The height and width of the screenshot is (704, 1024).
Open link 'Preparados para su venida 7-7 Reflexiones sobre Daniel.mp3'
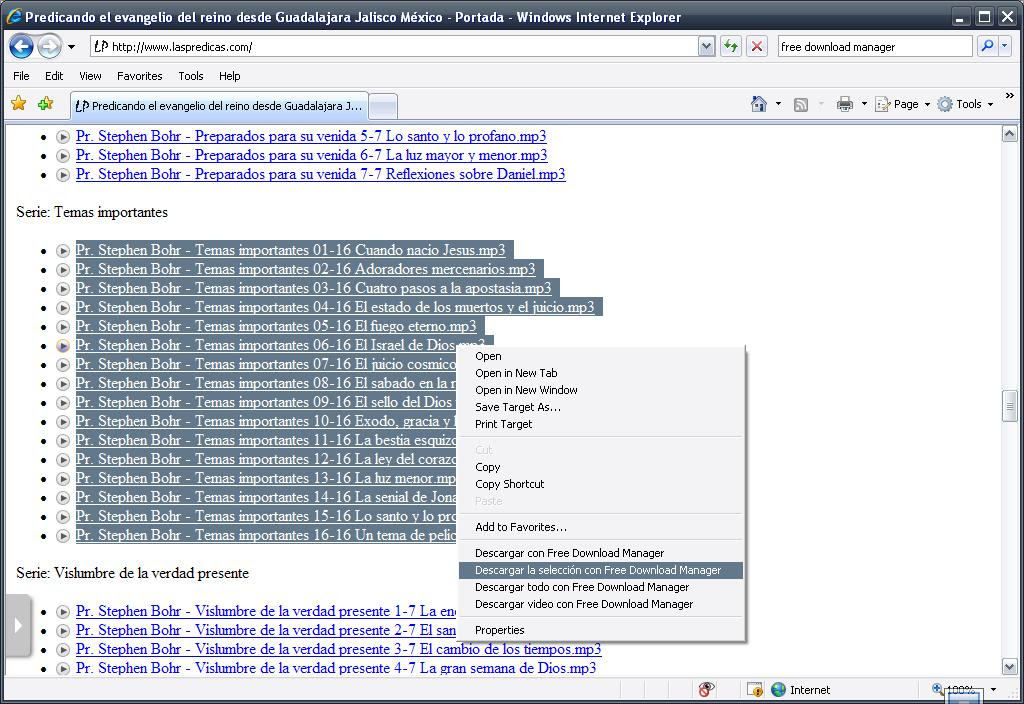click(321, 174)
